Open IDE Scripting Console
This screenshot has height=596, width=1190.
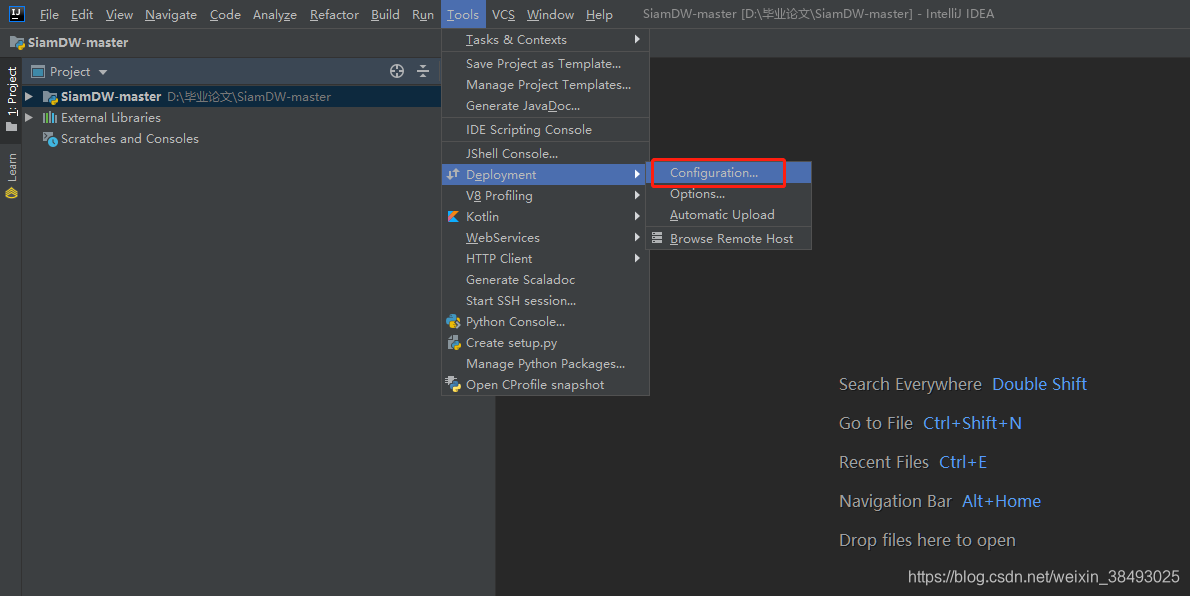click(545, 130)
